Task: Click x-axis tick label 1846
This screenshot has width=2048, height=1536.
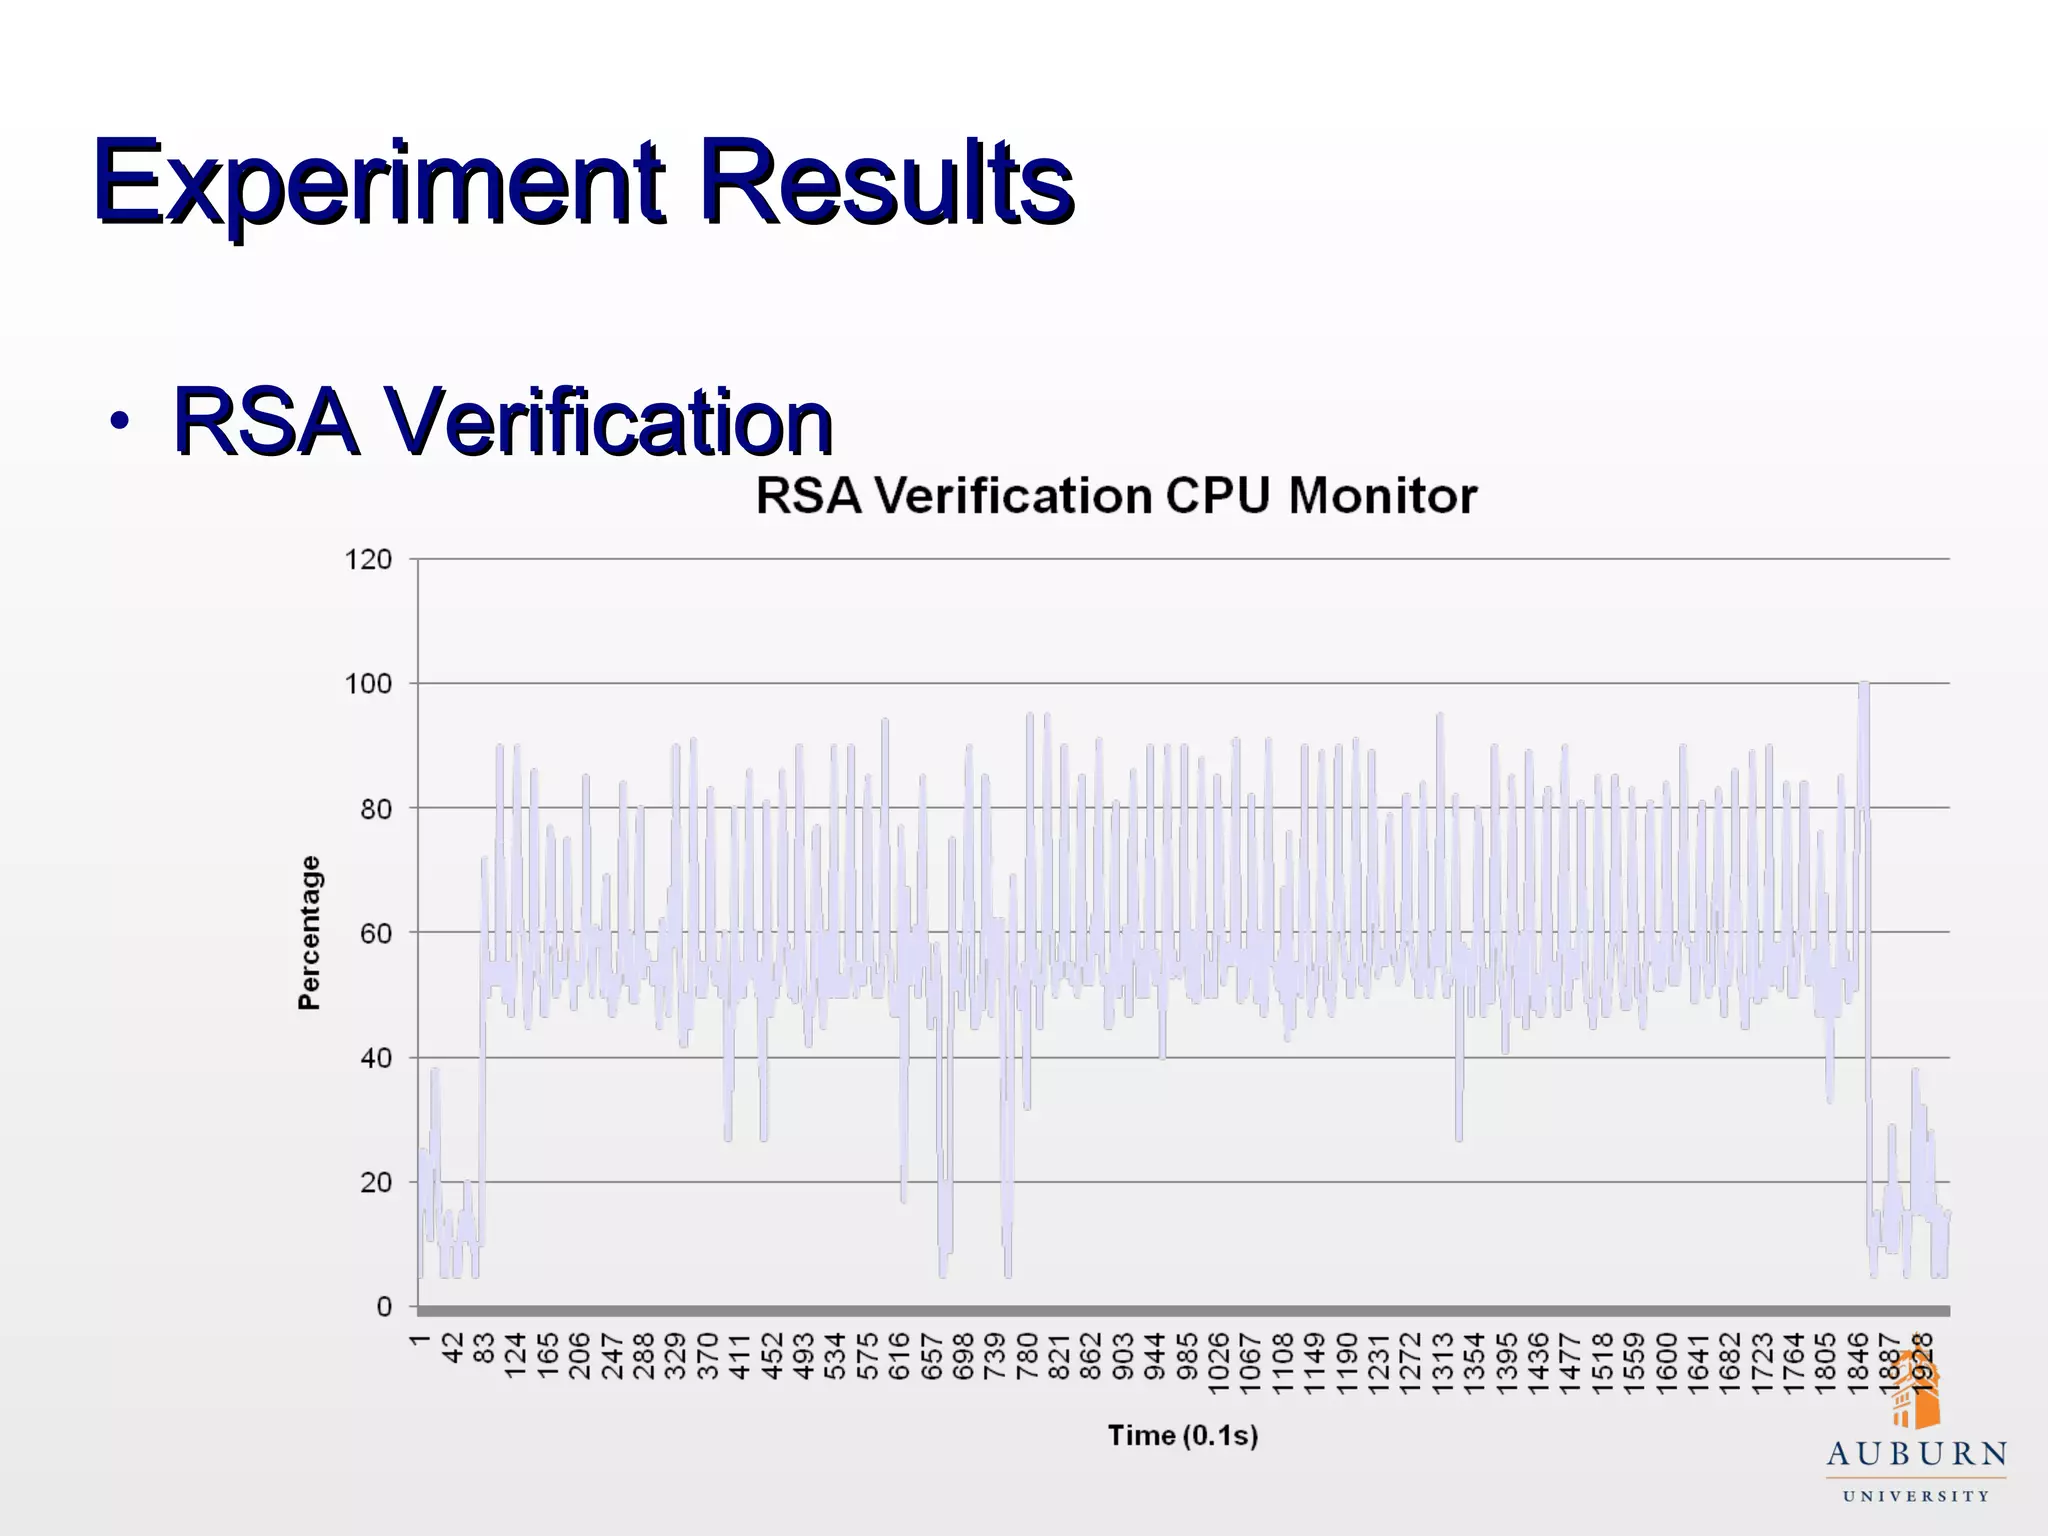Action: 1860,1363
